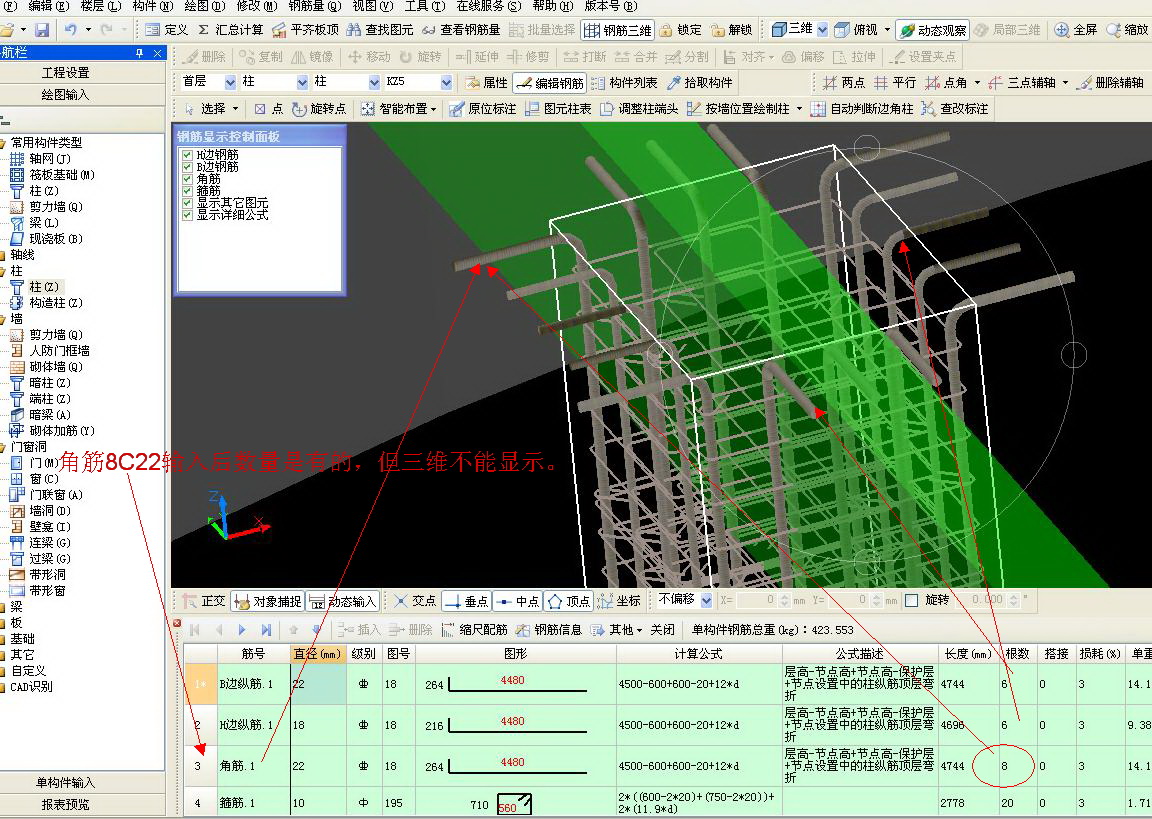Expand the 俯视 top view dropdown
The image size is (1152, 819).
point(888,30)
